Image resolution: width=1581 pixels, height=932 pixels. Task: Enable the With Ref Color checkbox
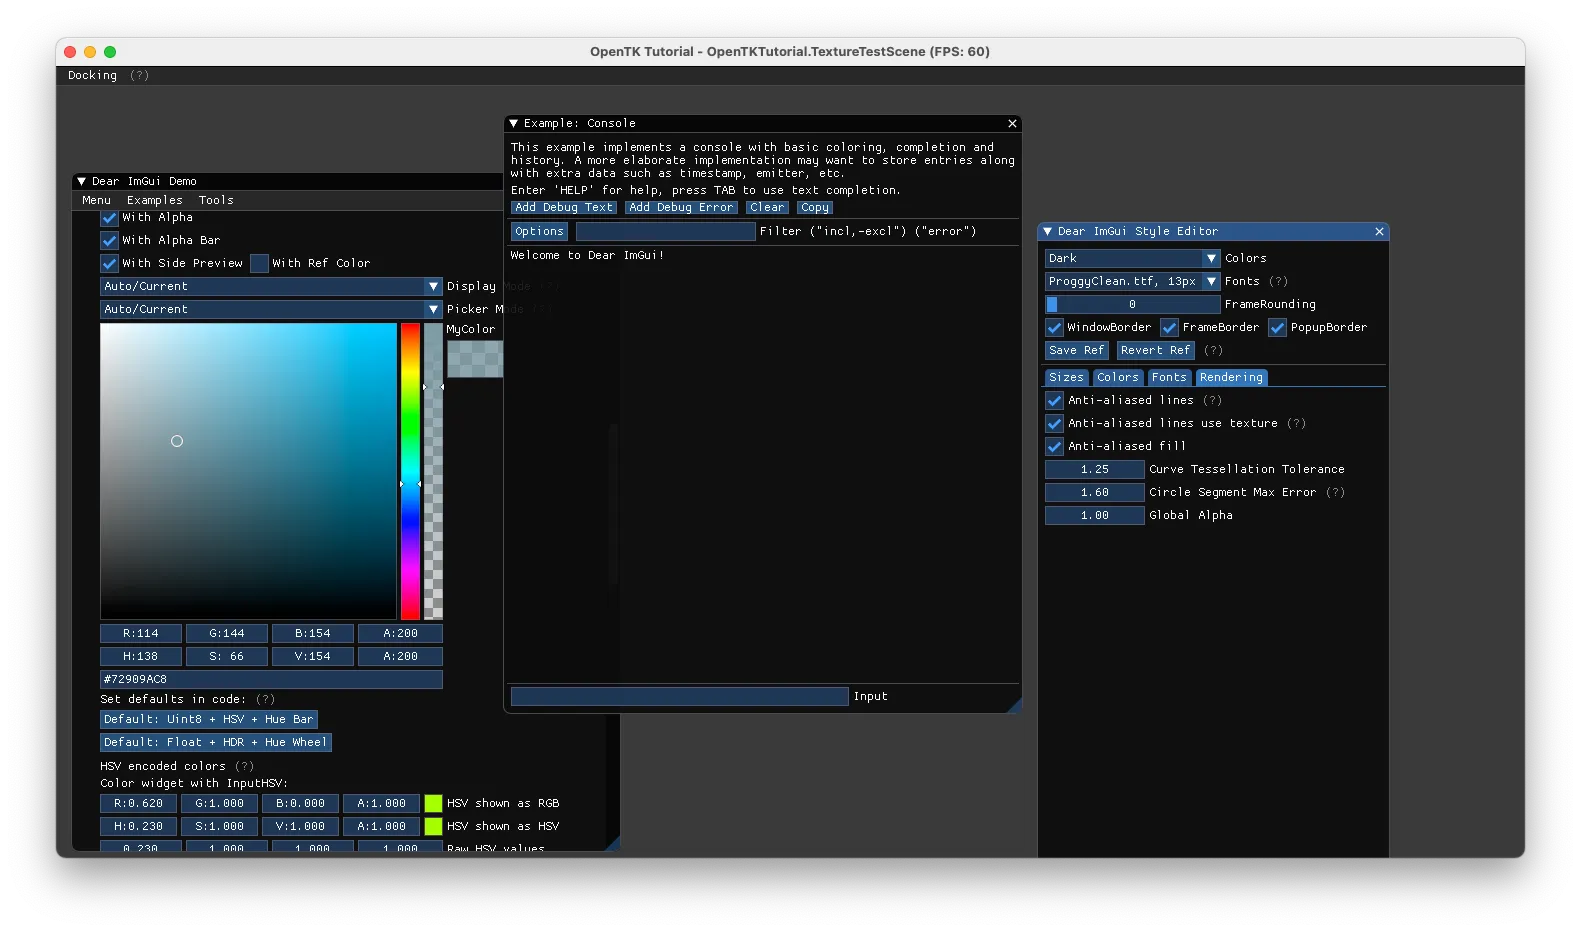[x=260, y=264]
